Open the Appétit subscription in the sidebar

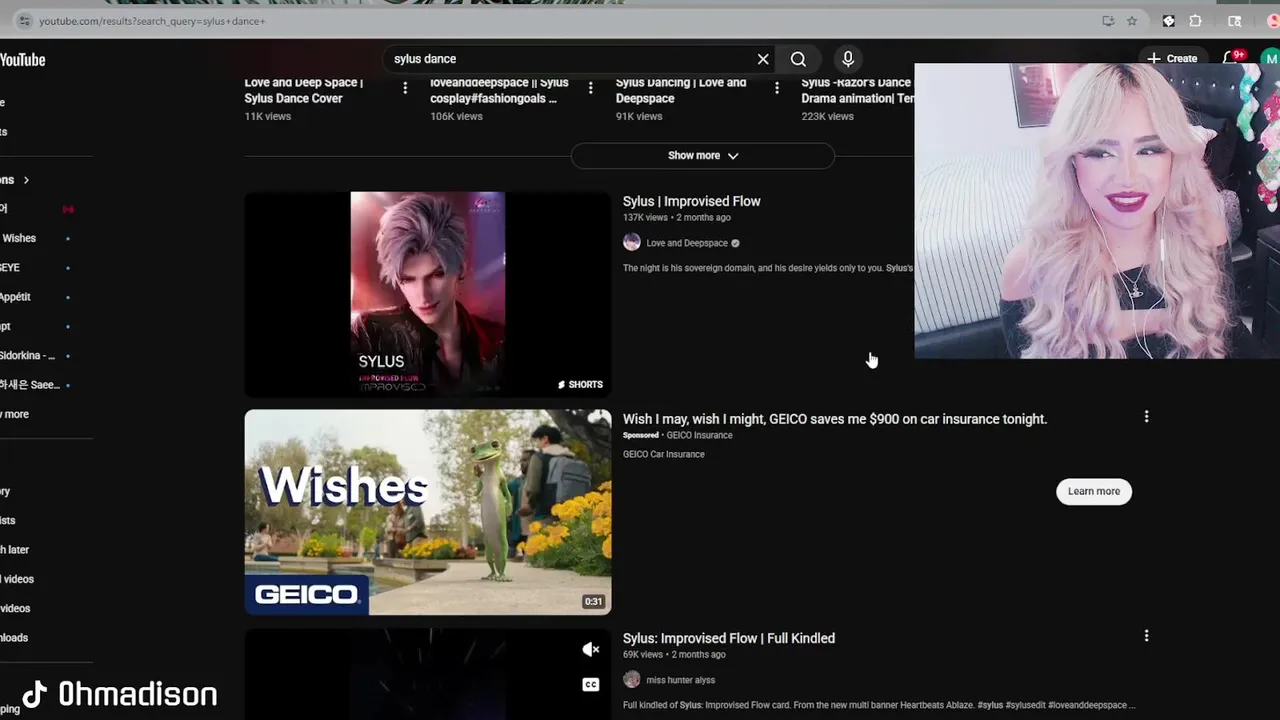pos(15,297)
